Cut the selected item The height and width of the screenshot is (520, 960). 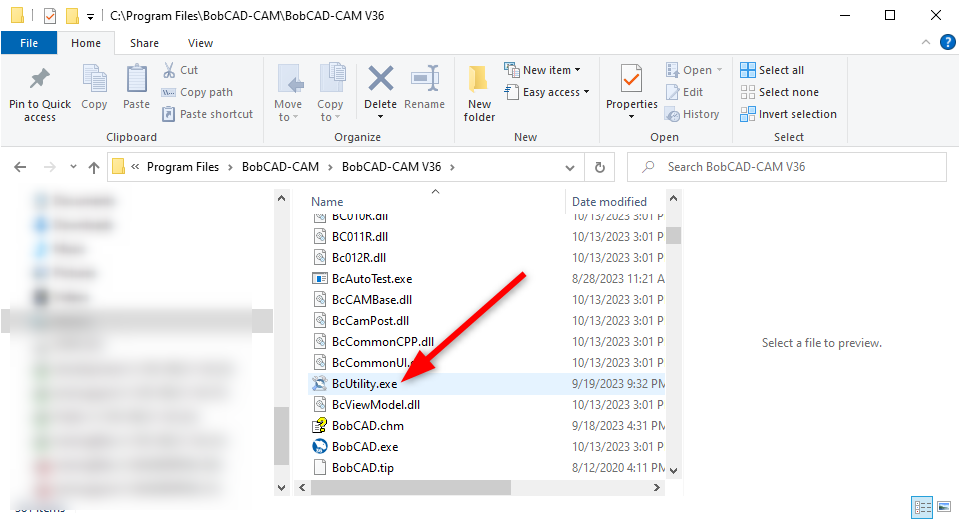(180, 70)
